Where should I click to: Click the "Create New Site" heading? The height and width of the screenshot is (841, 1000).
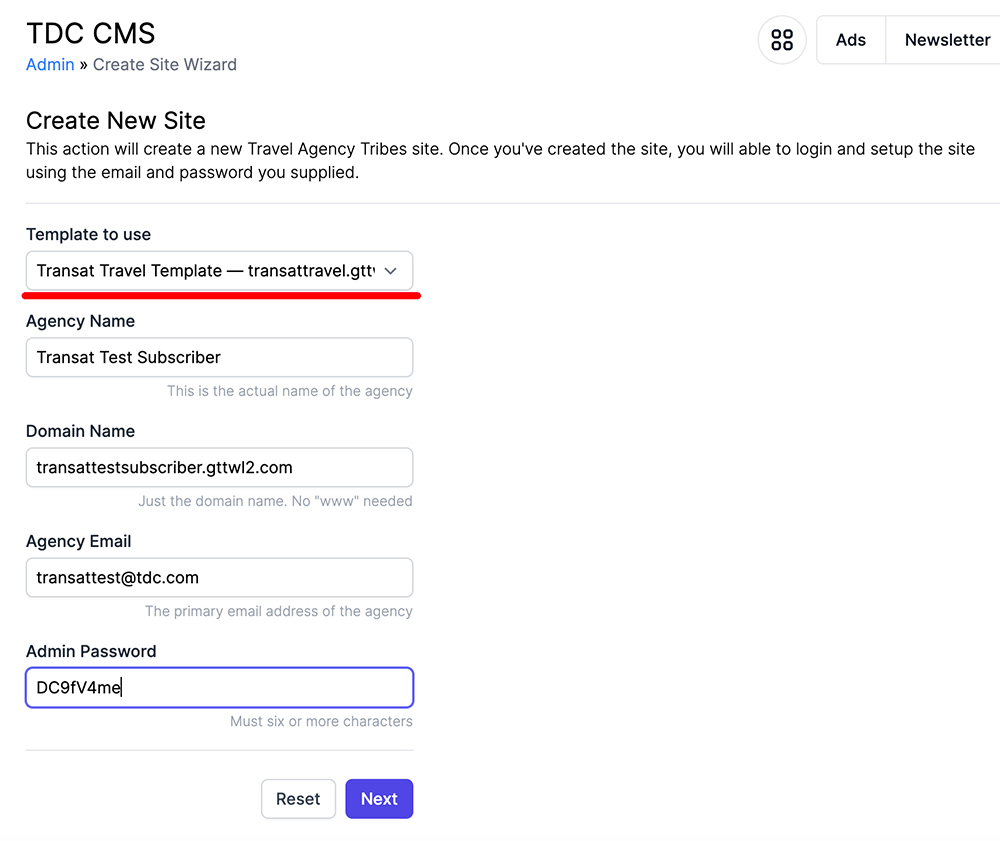[116, 121]
